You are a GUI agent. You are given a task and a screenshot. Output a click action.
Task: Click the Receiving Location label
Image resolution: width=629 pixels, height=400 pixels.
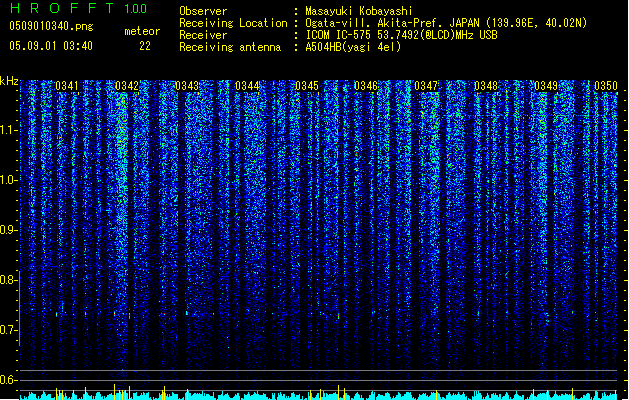[233, 23]
